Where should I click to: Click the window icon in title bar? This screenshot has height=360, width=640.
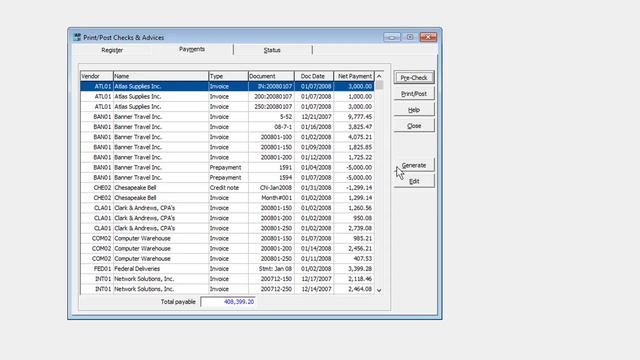(x=77, y=37)
